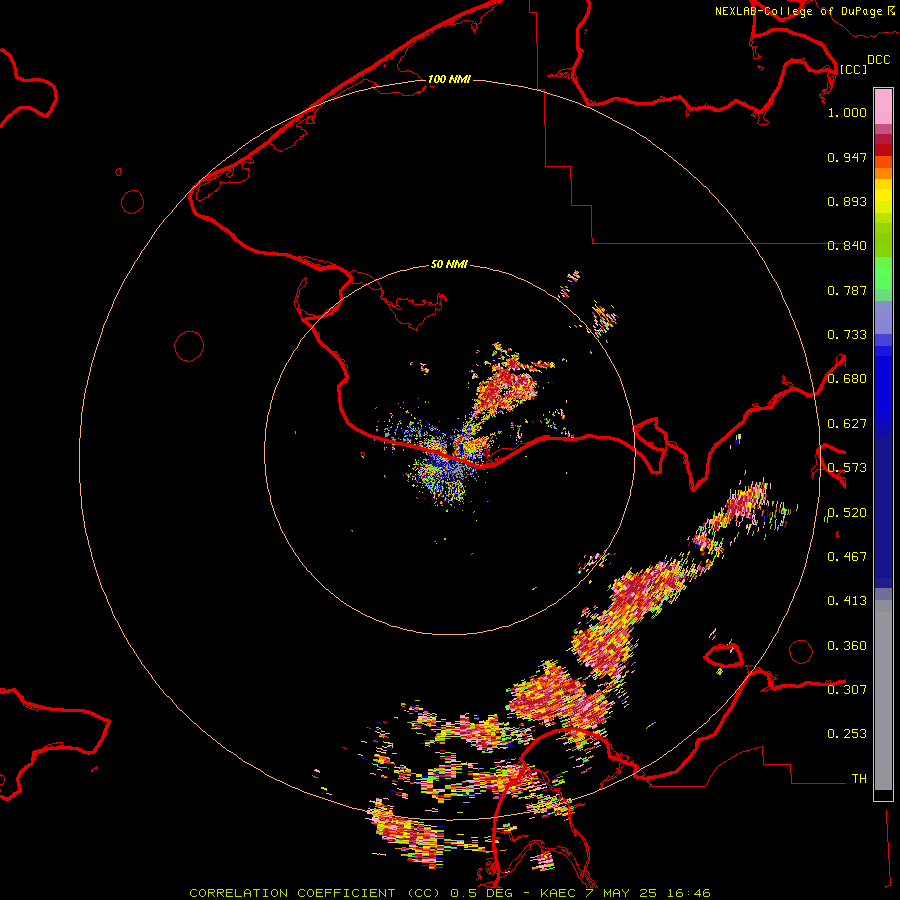Click the 1.000 value on the color scale

847,112
